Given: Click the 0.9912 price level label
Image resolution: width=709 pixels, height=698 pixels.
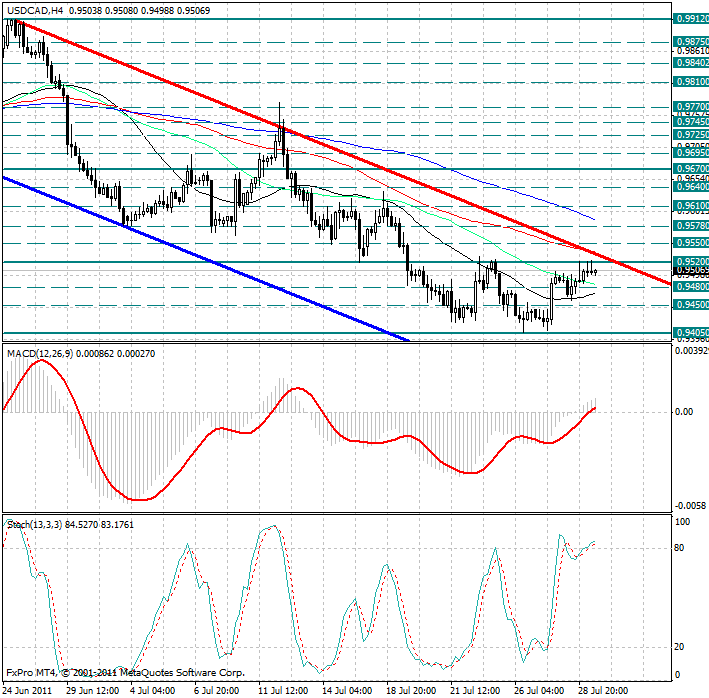Looking at the screenshot, I should [x=689, y=19].
